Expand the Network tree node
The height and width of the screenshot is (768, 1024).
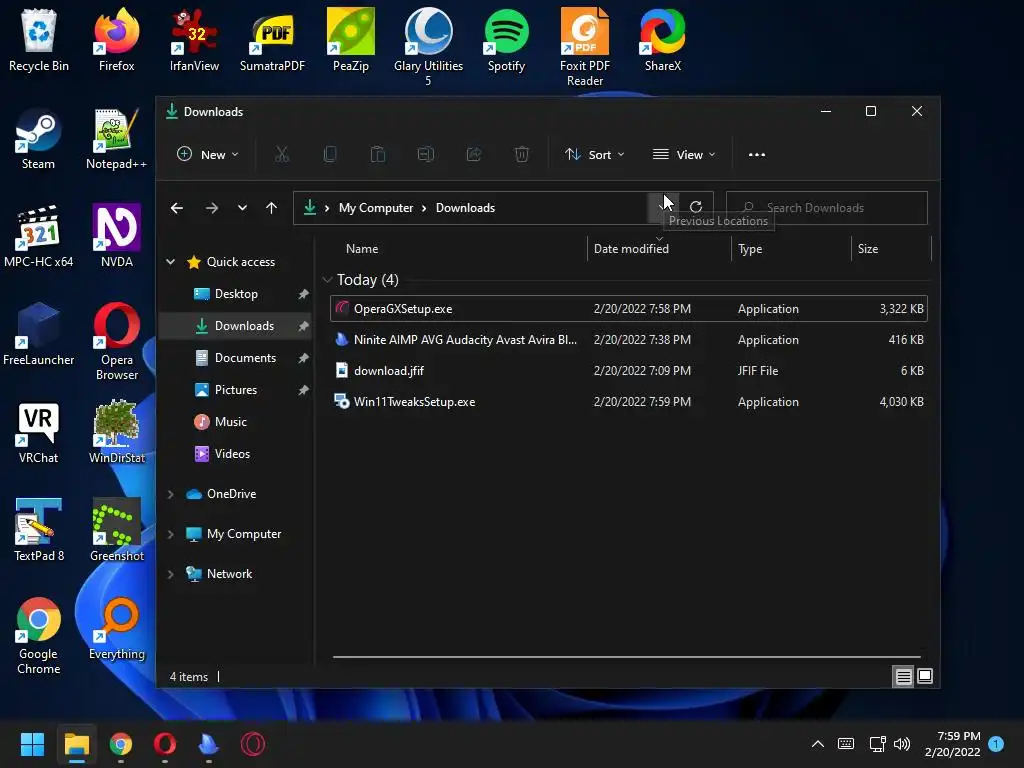[x=170, y=574]
